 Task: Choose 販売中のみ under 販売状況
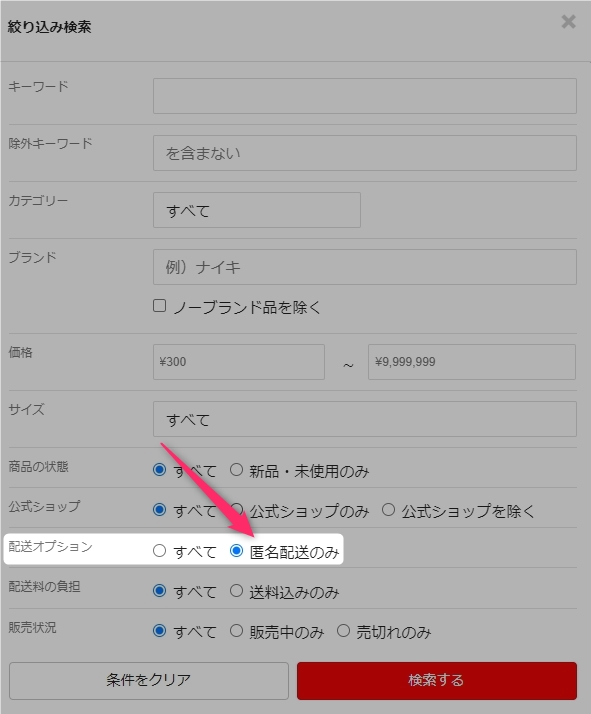point(236,631)
